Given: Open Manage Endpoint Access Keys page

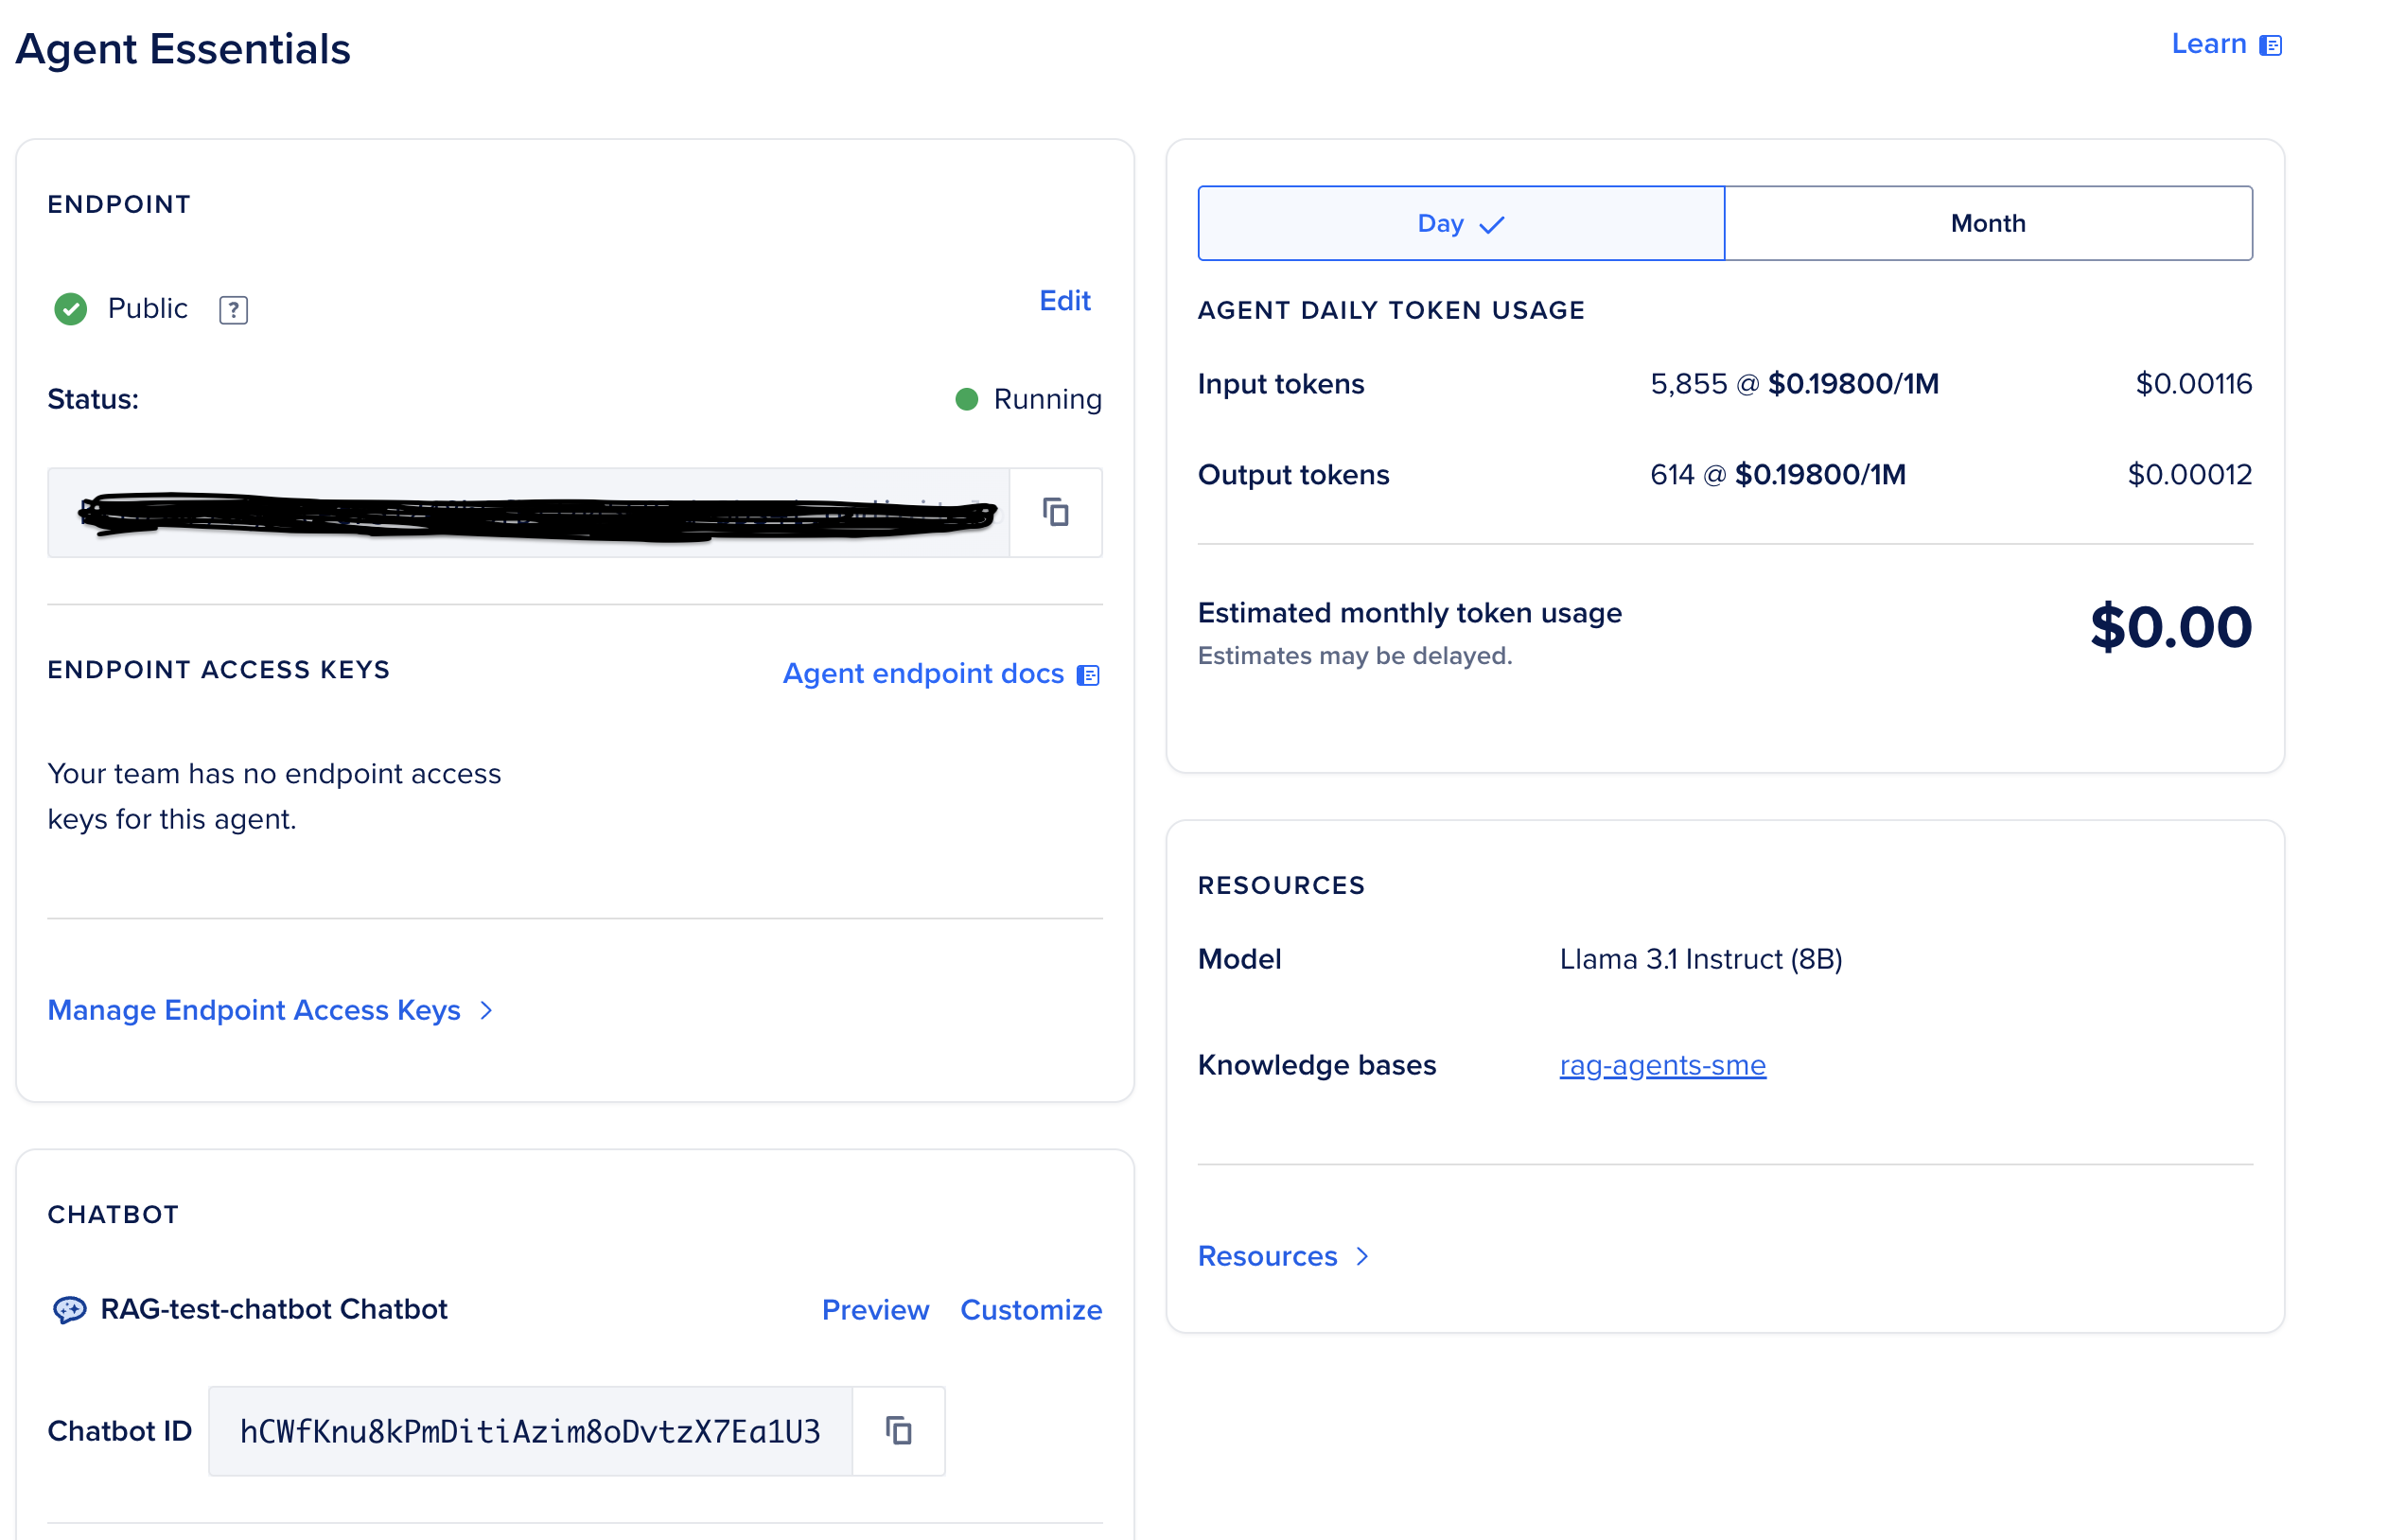Looking at the screenshot, I should tap(254, 1010).
